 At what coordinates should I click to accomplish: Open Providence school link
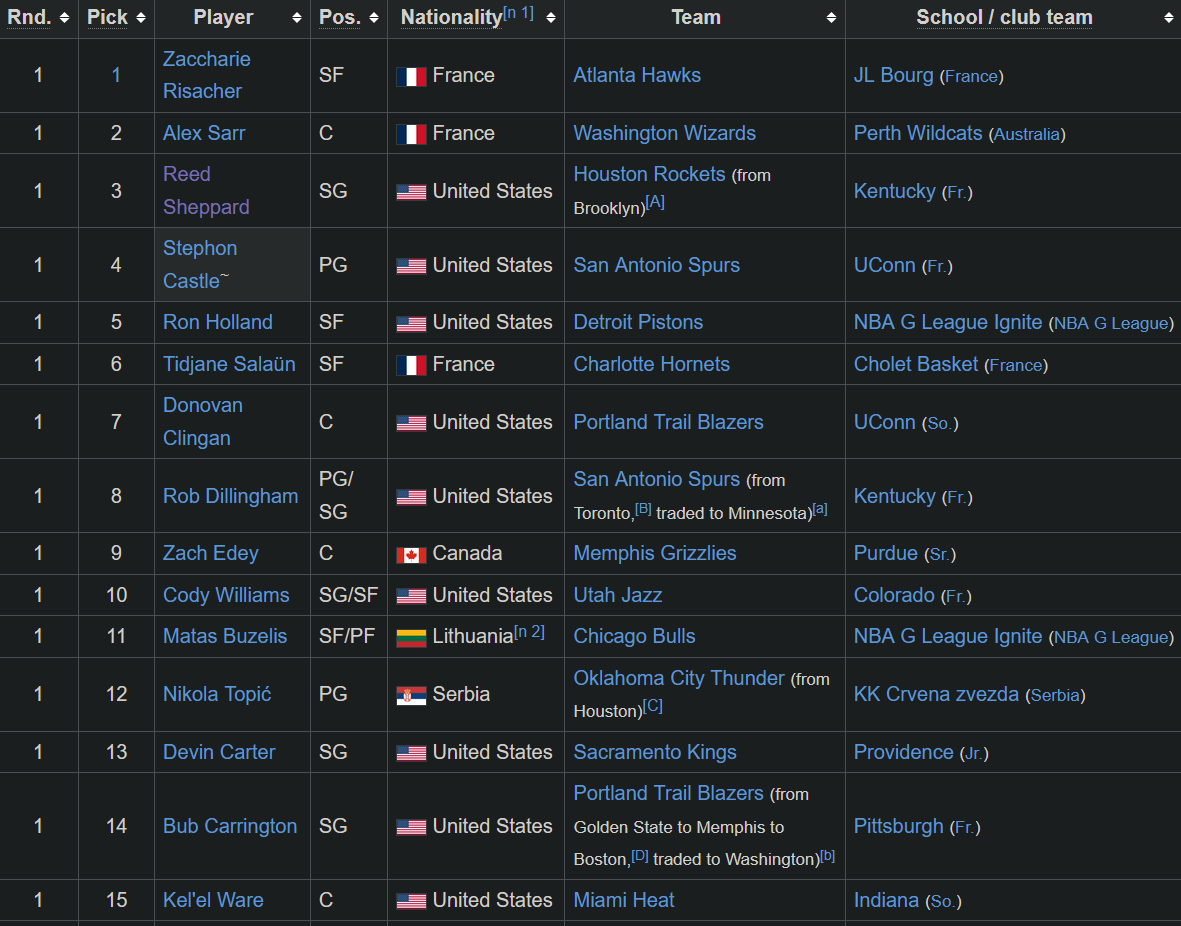903,752
